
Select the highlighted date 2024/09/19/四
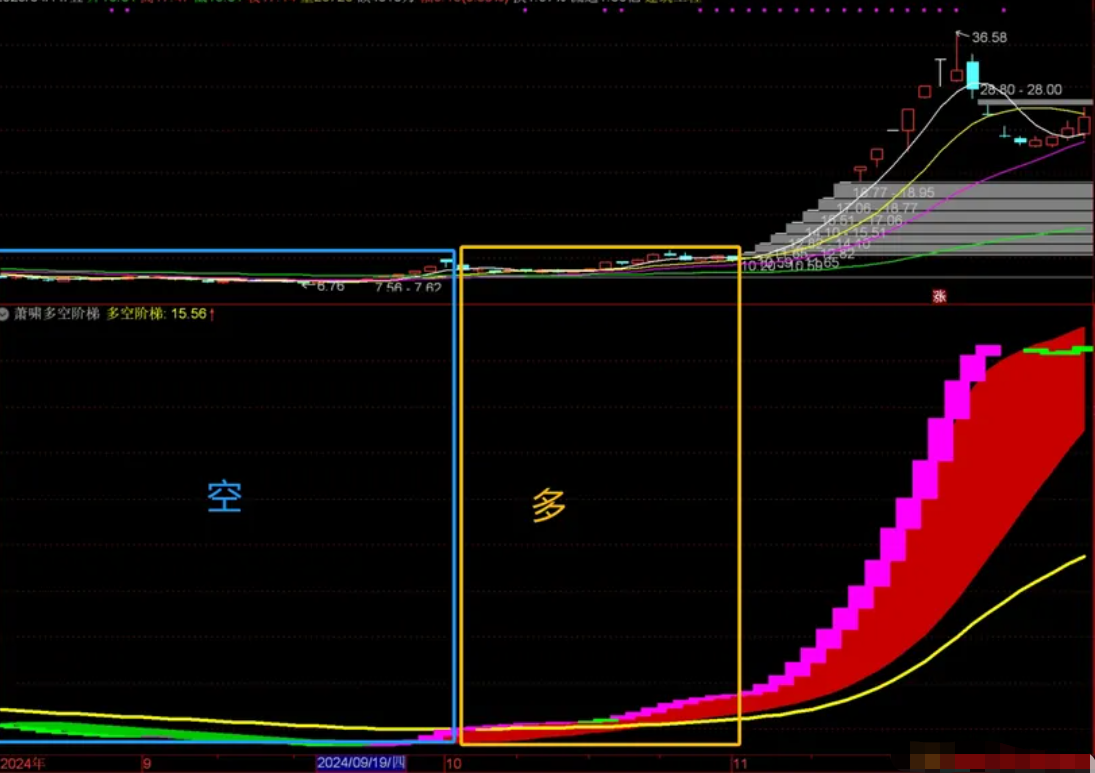[360, 762]
